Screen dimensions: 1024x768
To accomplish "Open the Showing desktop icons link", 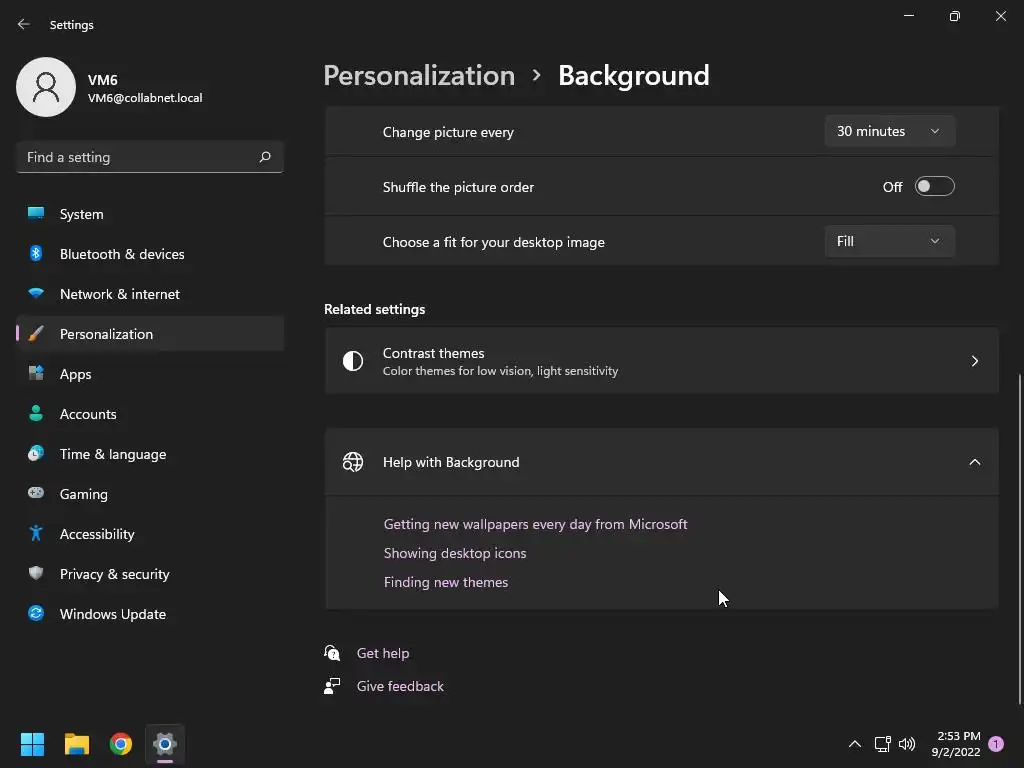I will pyautogui.click(x=455, y=553).
